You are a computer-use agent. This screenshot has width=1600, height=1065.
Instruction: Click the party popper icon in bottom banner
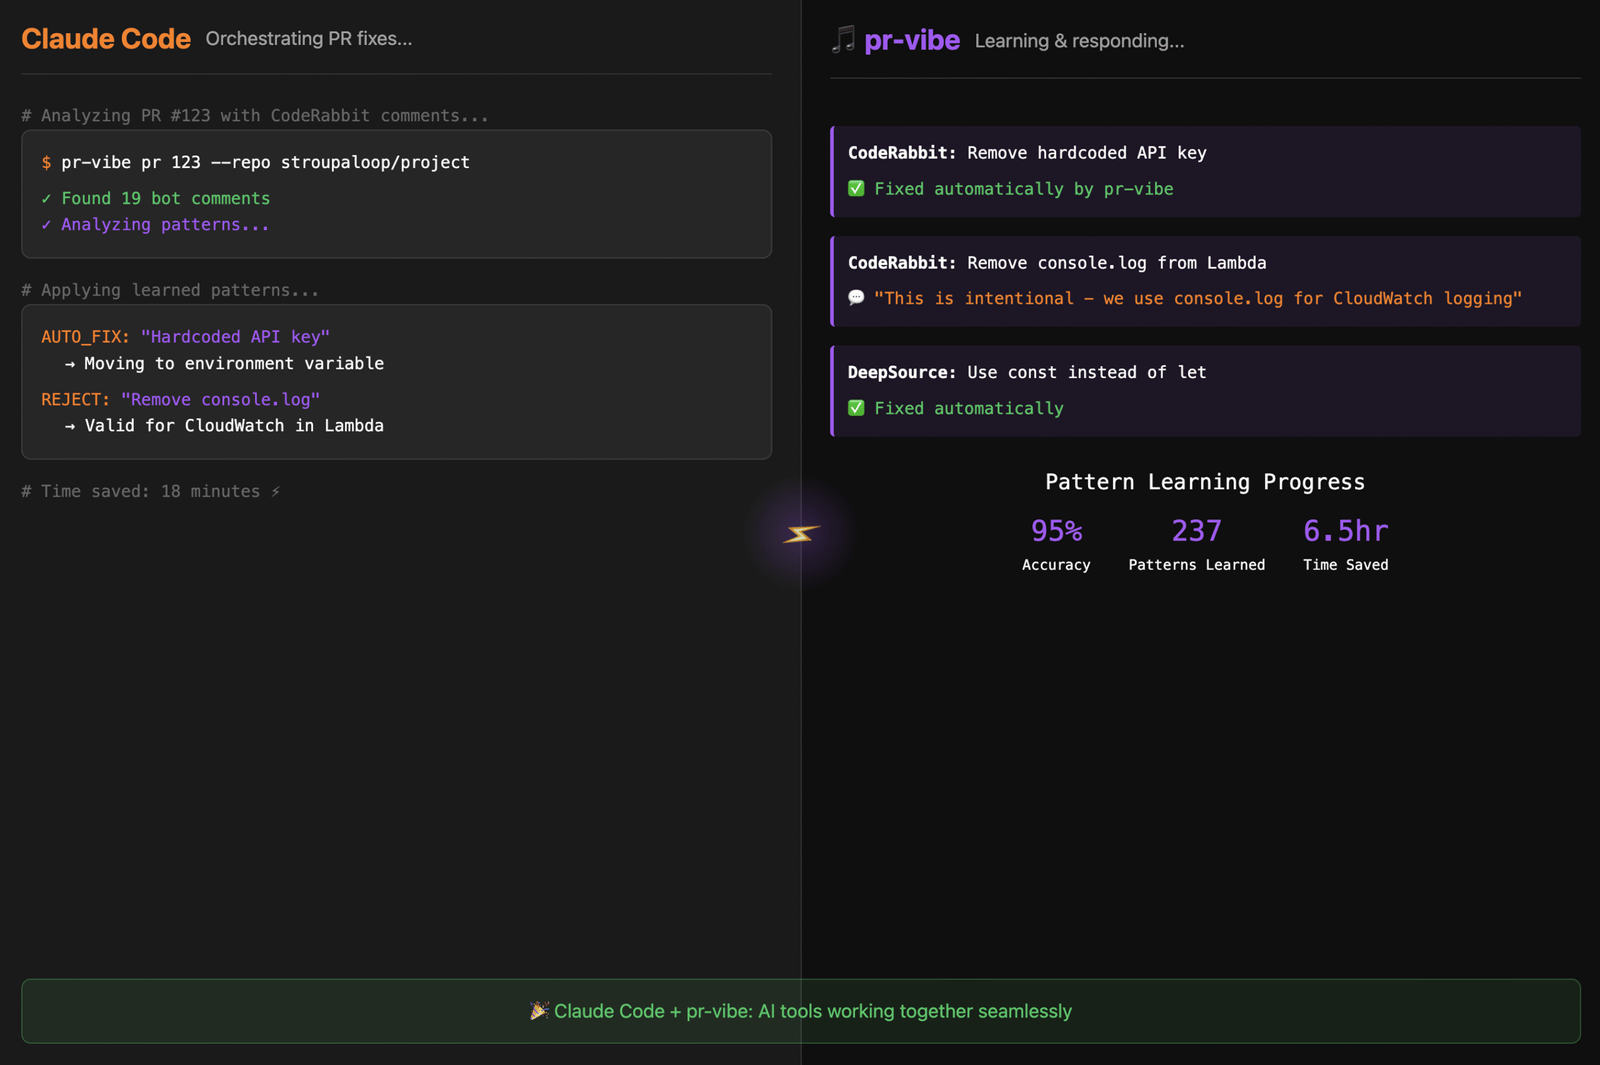pyautogui.click(x=539, y=1011)
